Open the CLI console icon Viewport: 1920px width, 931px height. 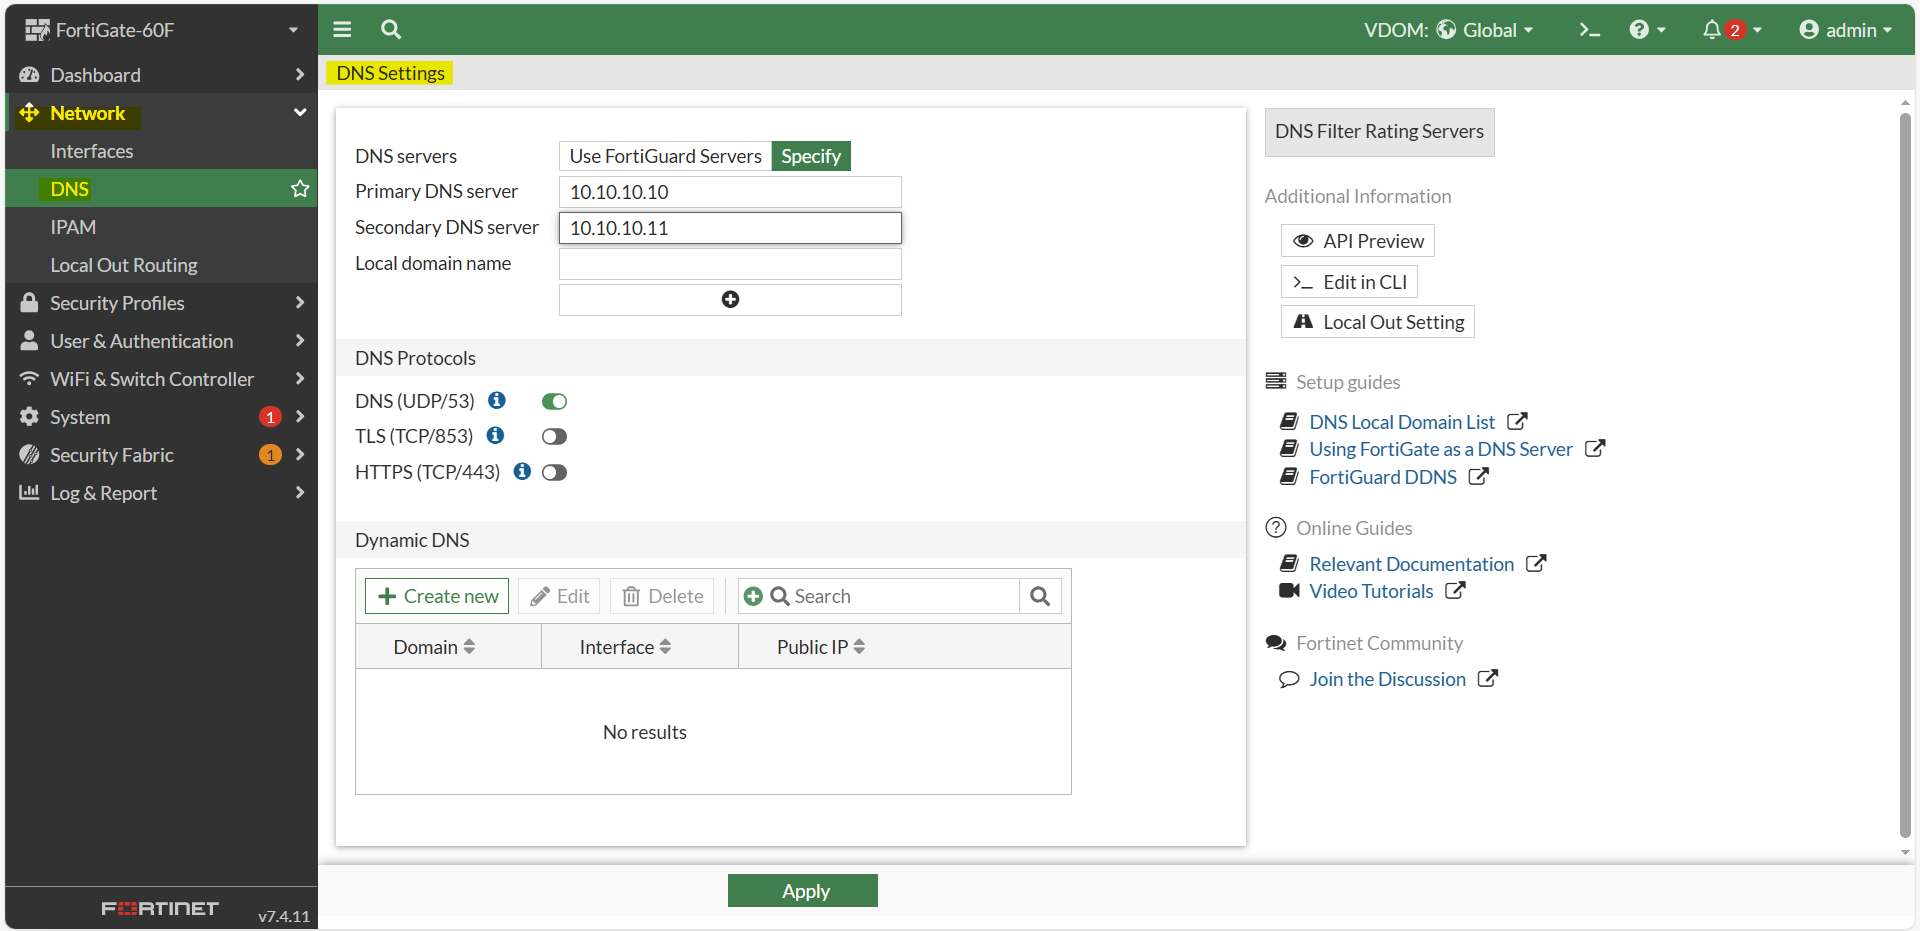point(1589,30)
